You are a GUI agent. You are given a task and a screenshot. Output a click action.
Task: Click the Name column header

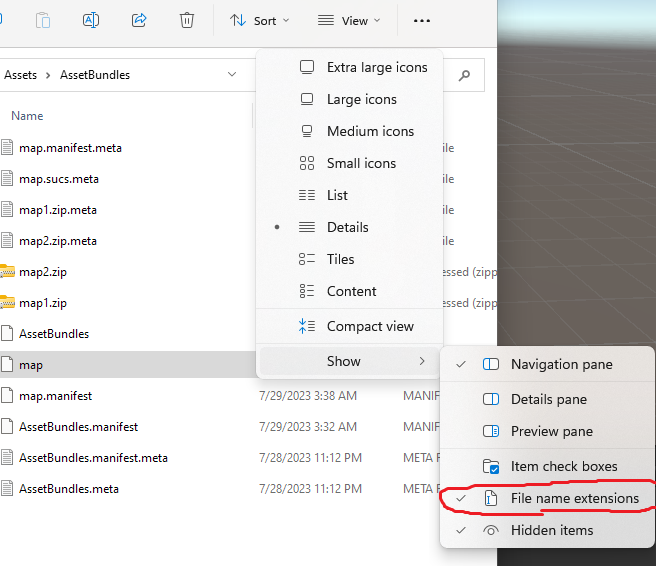(x=27, y=116)
